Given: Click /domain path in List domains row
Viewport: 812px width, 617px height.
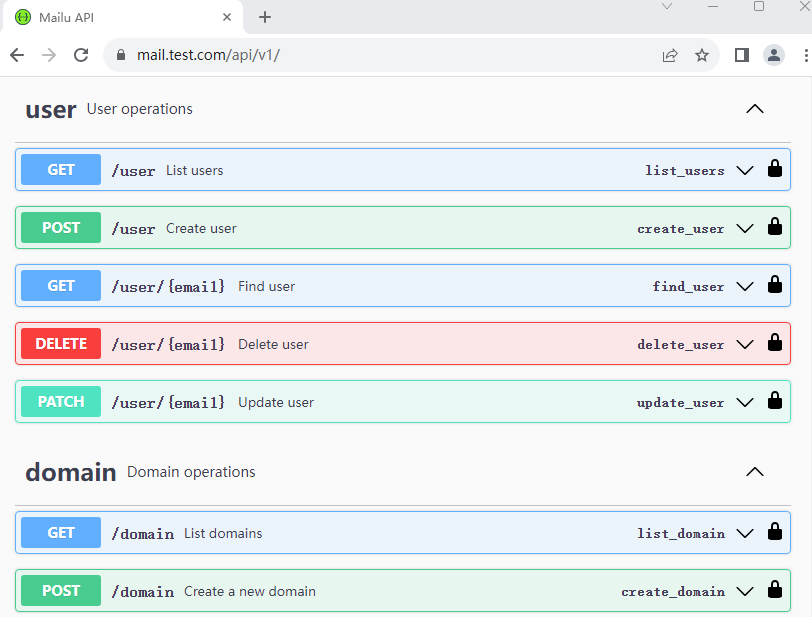Looking at the screenshot, I should 143,534.
